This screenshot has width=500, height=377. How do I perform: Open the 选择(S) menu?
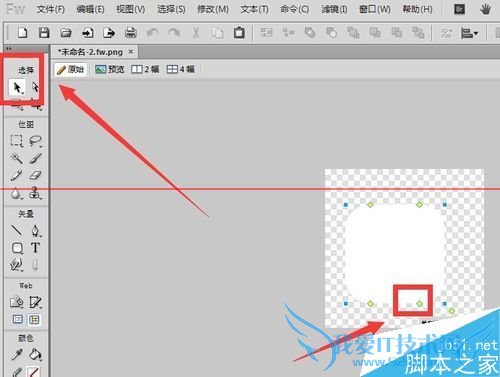(x=171, y=9)
